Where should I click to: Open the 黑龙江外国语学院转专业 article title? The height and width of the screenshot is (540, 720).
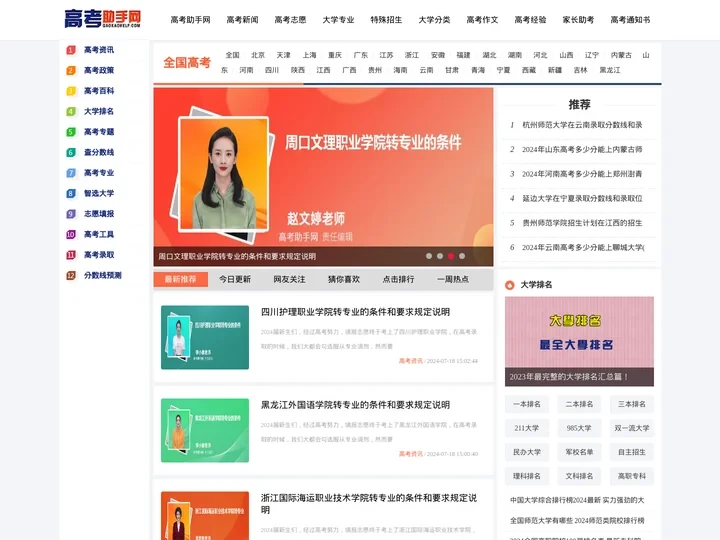point(355,405)
